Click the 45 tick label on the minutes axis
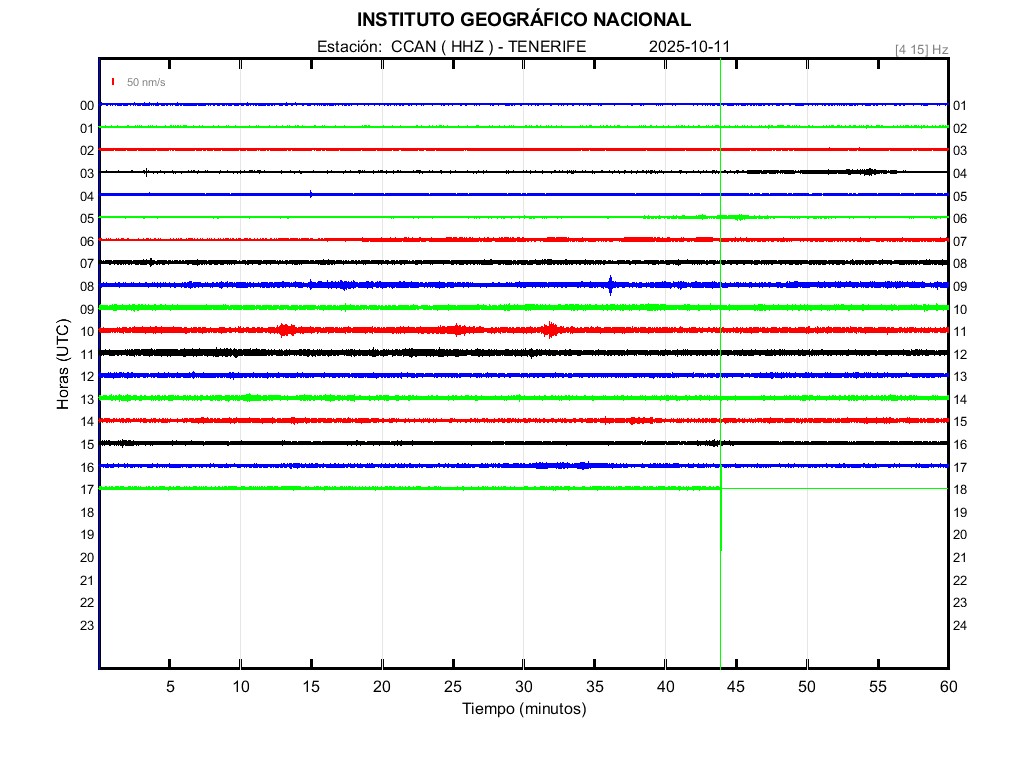This screenshot has height=768, width=1024. point(735,687)
